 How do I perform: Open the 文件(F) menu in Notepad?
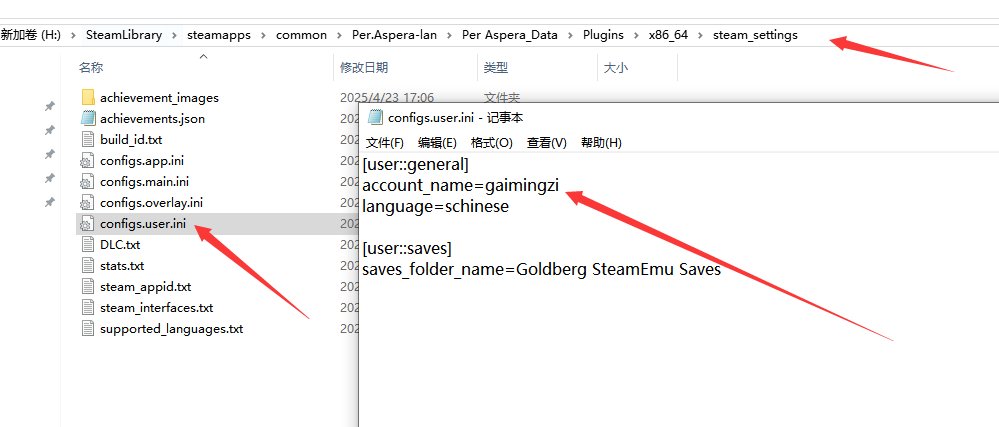point(385,143)
